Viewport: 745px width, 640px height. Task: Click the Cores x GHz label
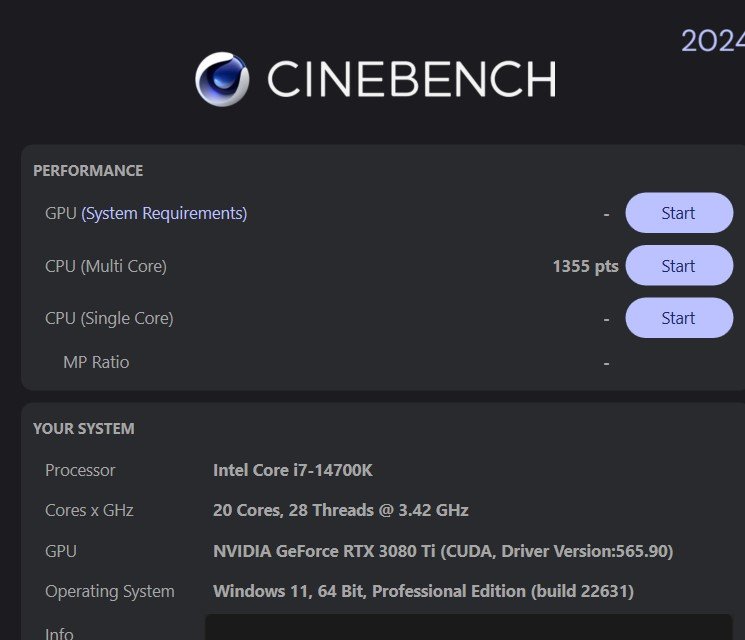[89, 510]
